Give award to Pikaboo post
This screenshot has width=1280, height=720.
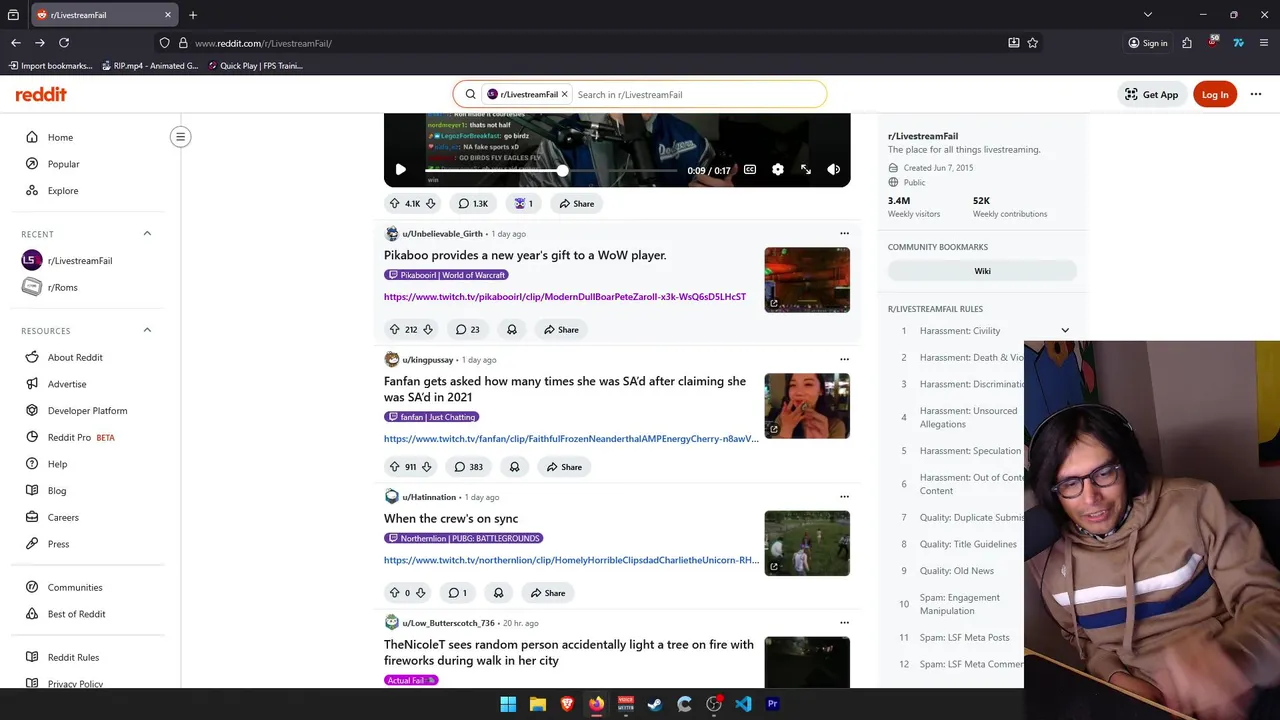[512, 330]
